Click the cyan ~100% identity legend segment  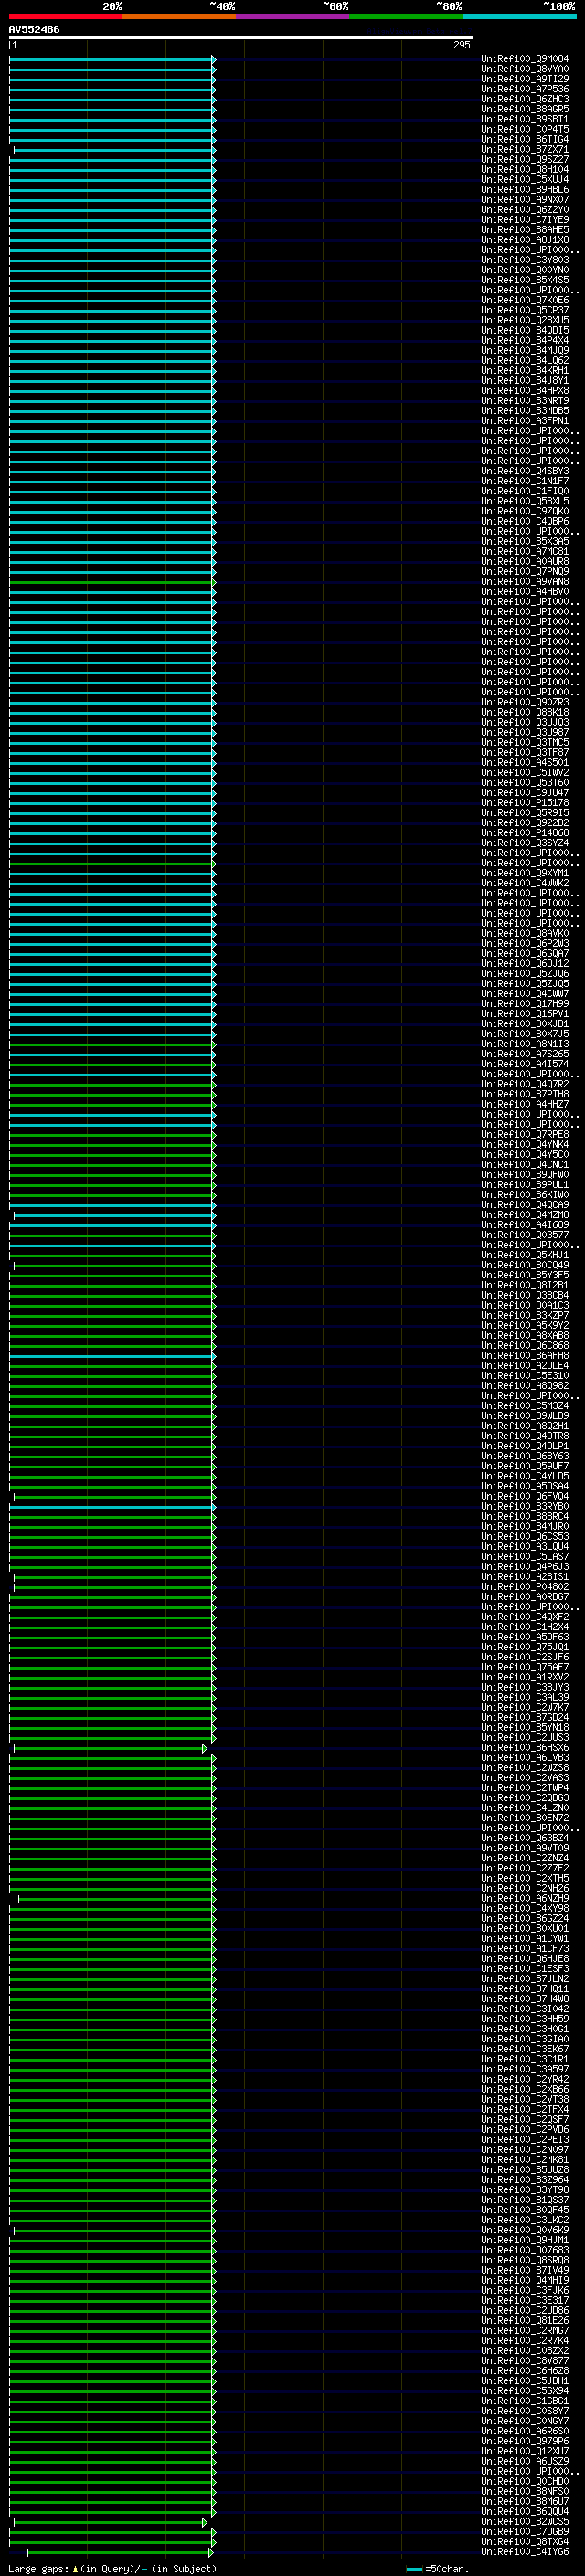point(519,16)
